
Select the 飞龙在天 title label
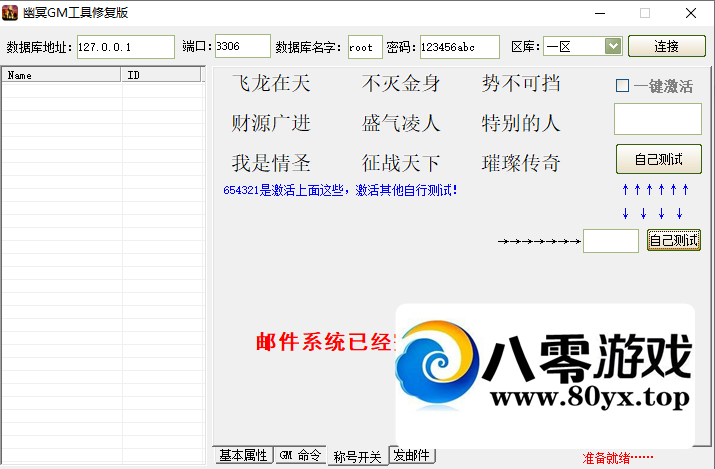coord(271,84)
